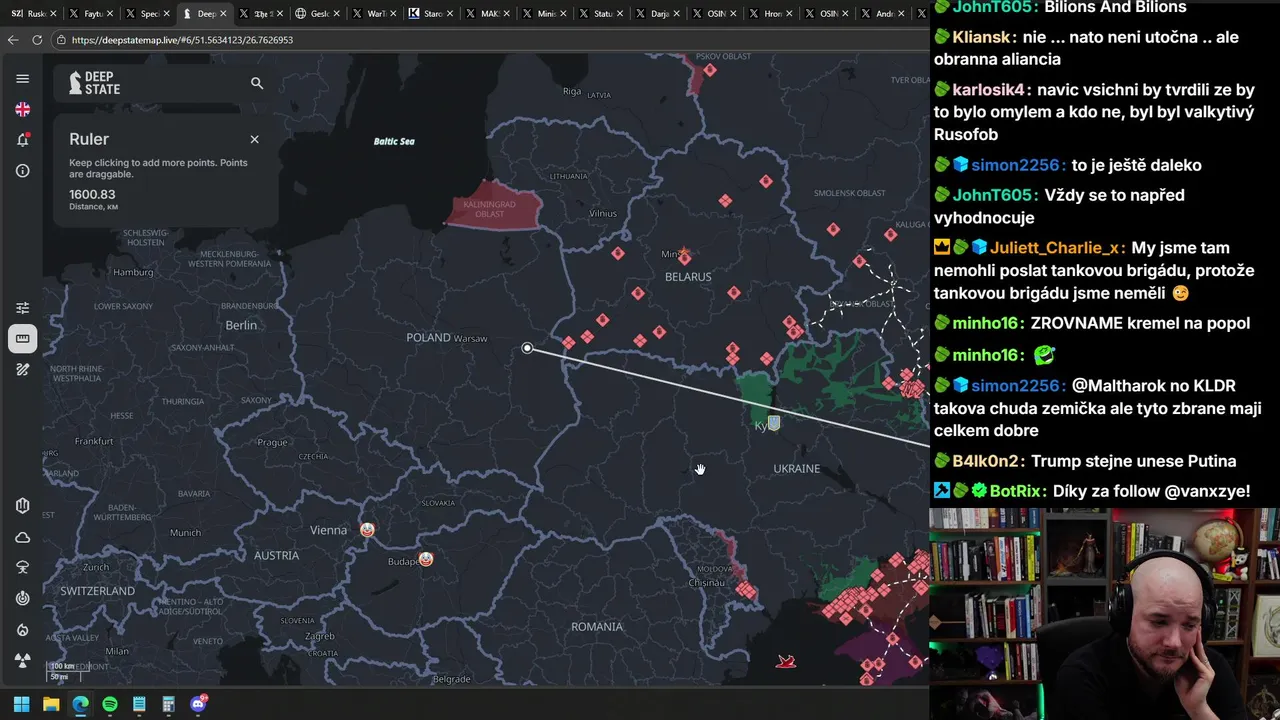
Task: Close the active DeepState tab
Action: point(223,14)
